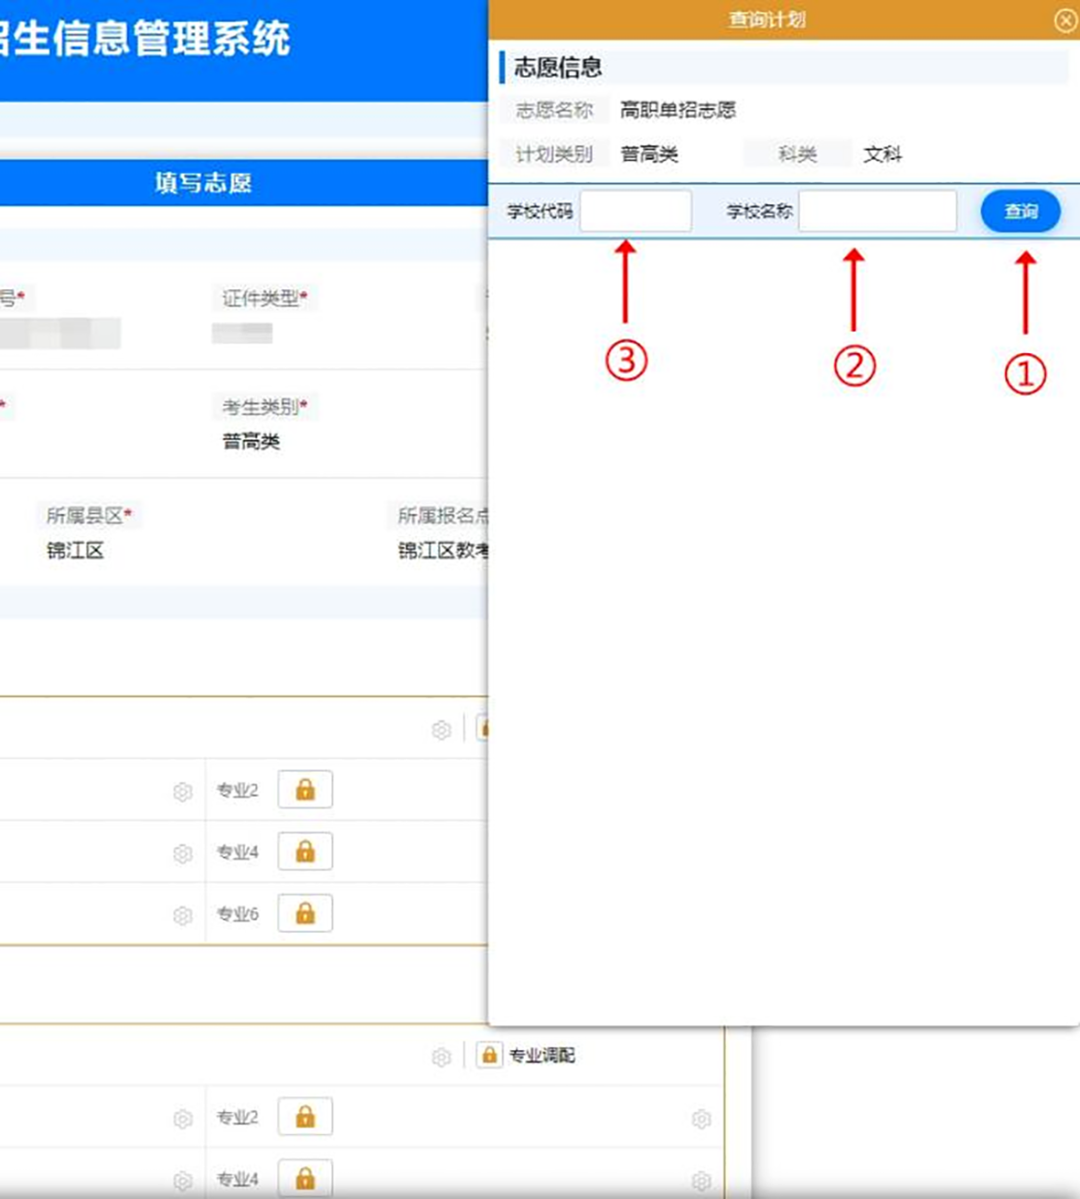Unlock the 专业2 field in second group

[x=304, y=1116]
